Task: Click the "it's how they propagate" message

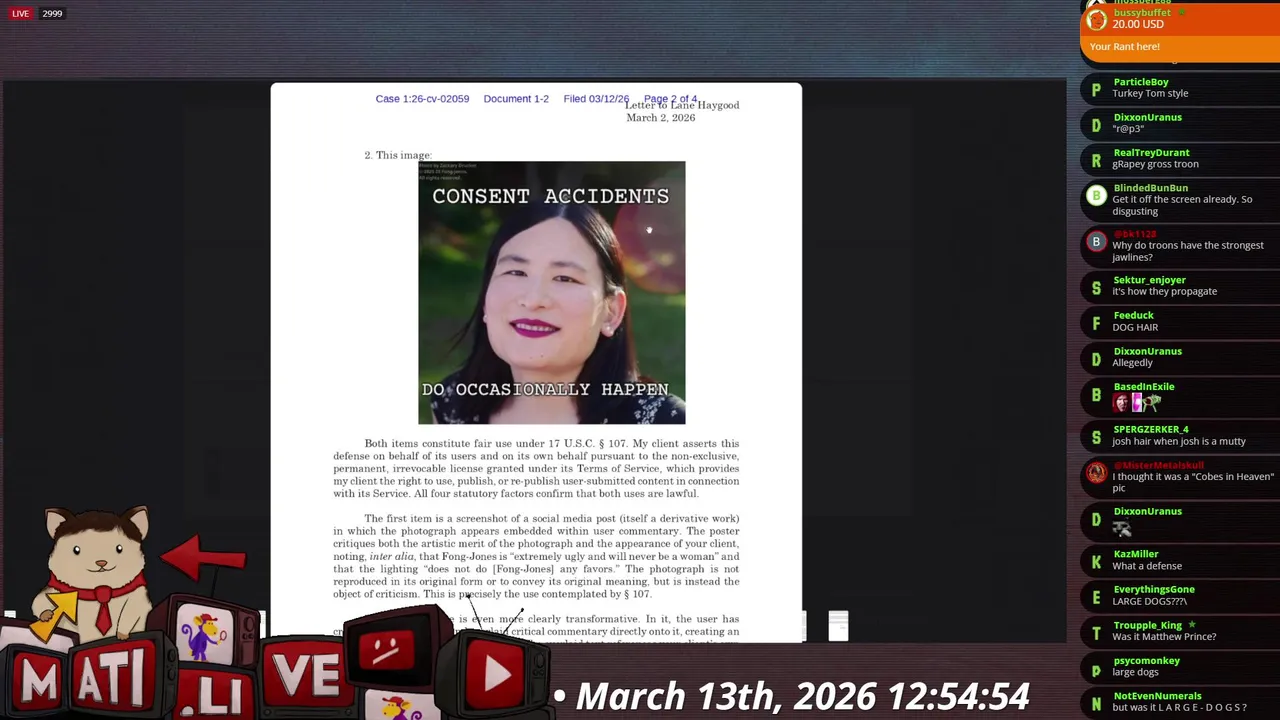Action: point(1164,292)
